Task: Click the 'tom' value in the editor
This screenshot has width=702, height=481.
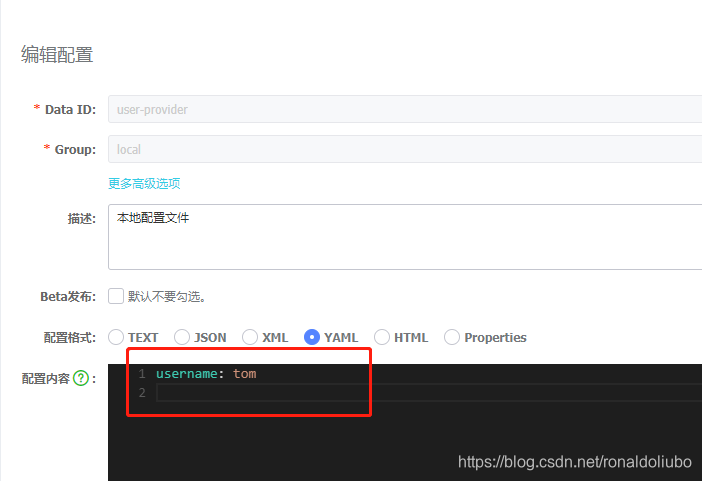Action: pos(244,374)
